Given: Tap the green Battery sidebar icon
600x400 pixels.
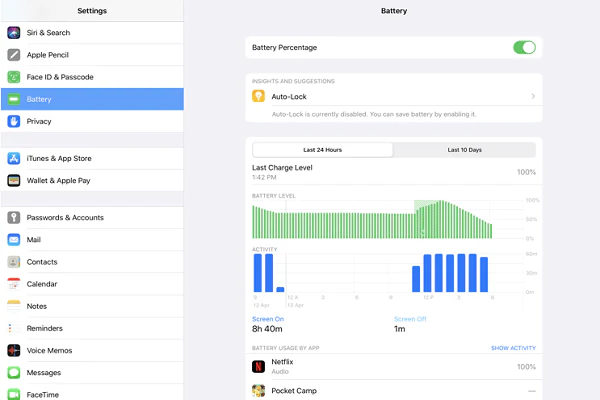Looking at the screenshot, I should pos(14,99).
